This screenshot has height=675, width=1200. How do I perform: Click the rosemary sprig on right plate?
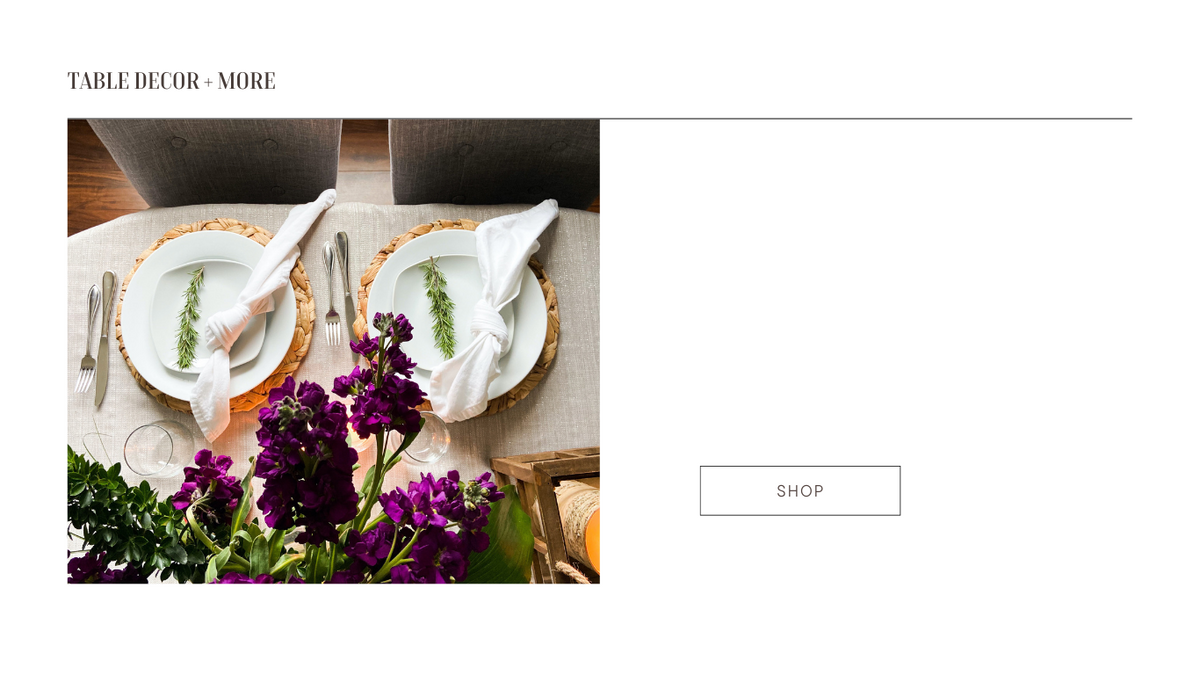pos(439,307)
